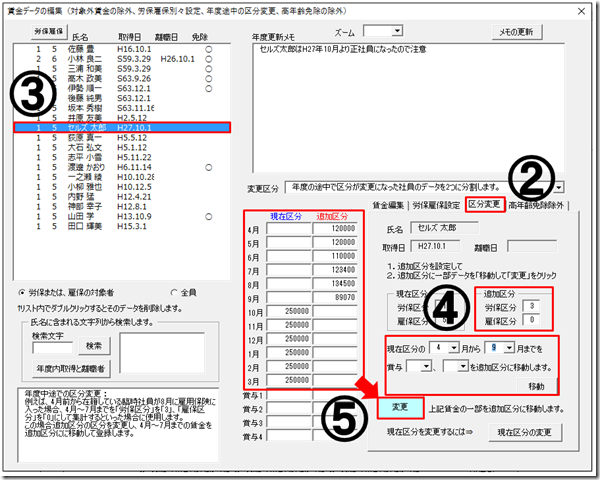Click the 追加区分 労保区分 input field
The width and height of the screenshot is (600, 480).
535,305
